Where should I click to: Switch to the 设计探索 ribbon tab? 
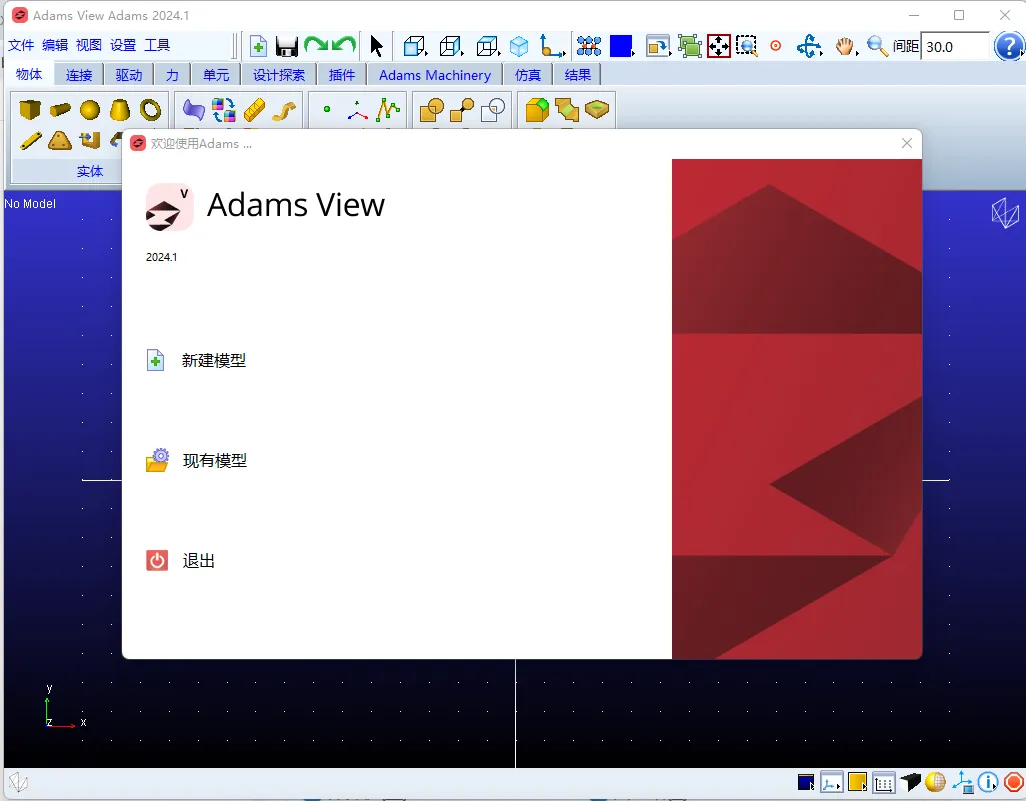point(279,75)
